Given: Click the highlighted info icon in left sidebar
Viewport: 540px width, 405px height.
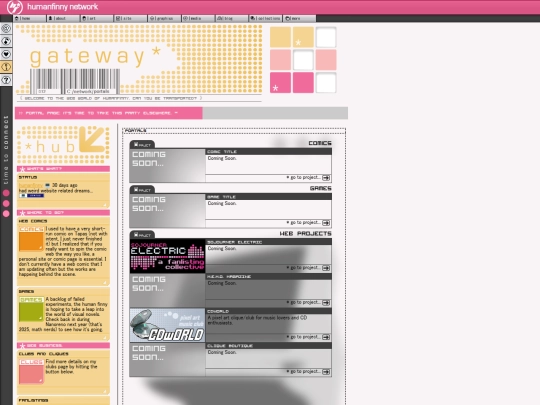Looking at the screenshot, I should pos(6,67).
